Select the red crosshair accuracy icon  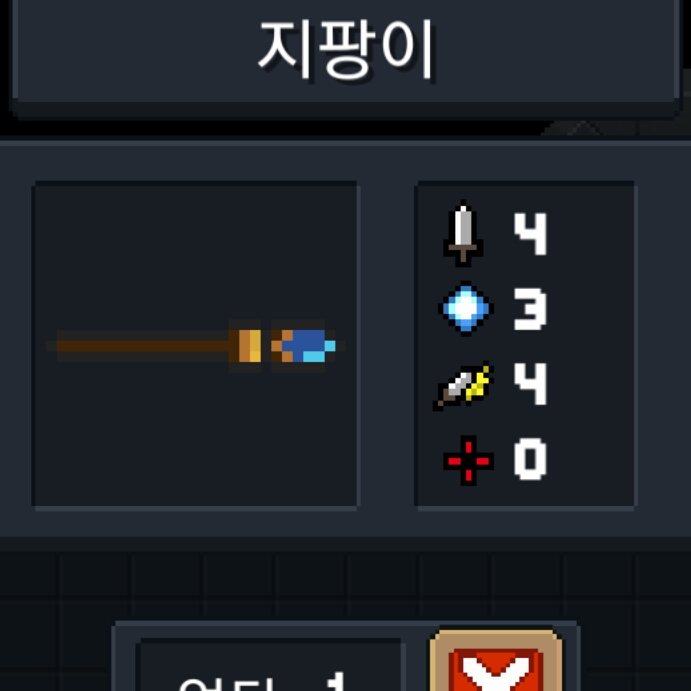click(468, 461)
